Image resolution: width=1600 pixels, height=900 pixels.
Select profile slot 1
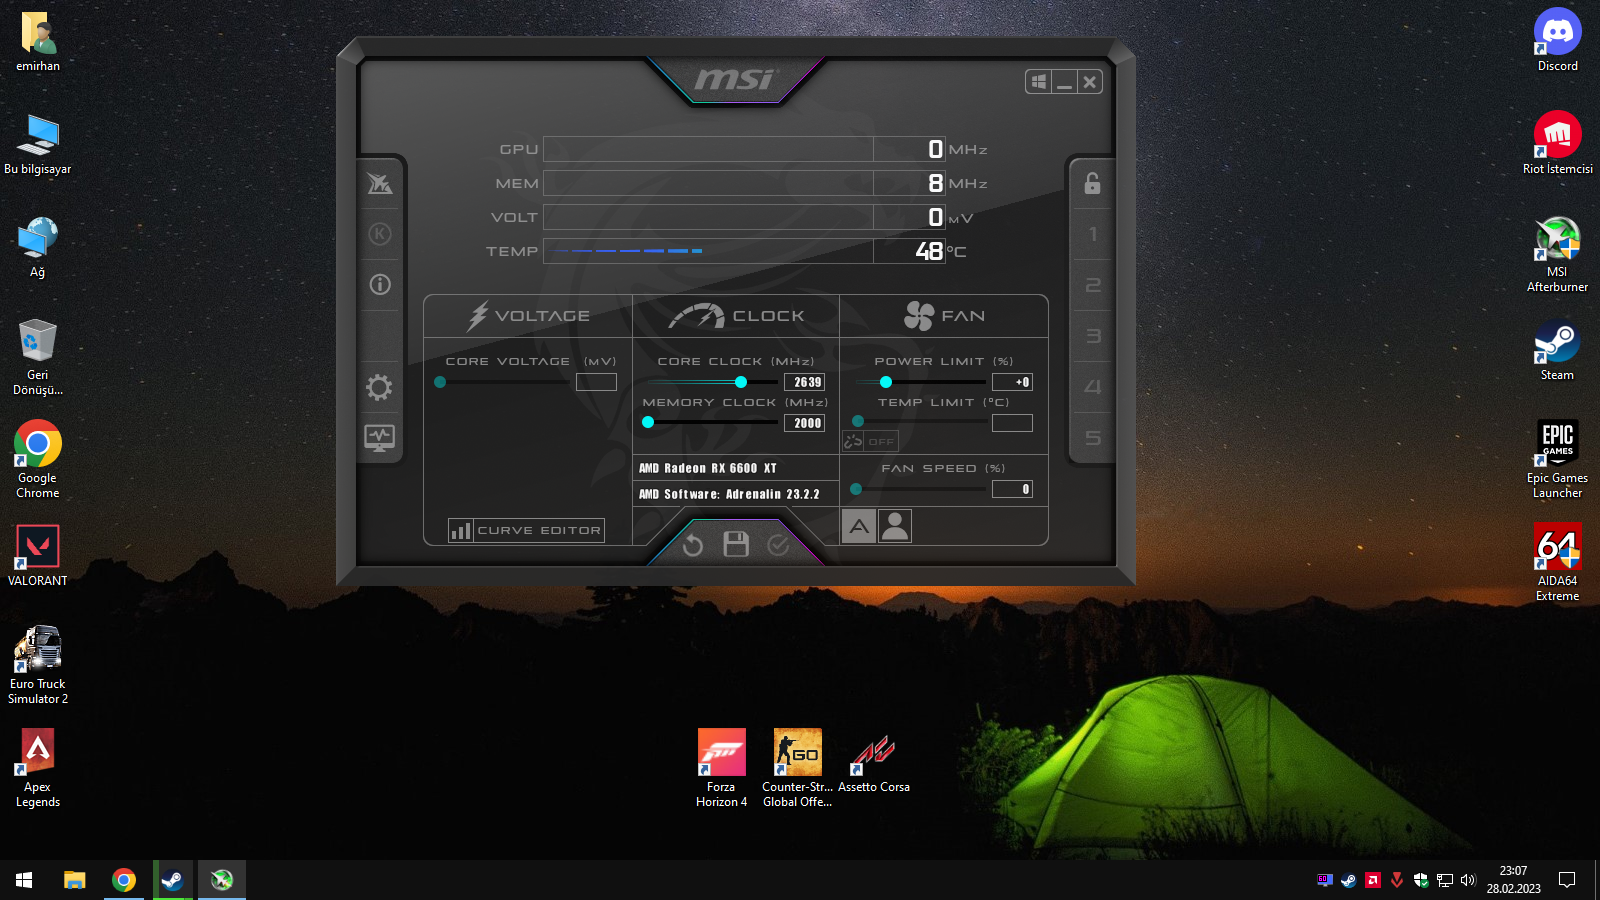1093,234
